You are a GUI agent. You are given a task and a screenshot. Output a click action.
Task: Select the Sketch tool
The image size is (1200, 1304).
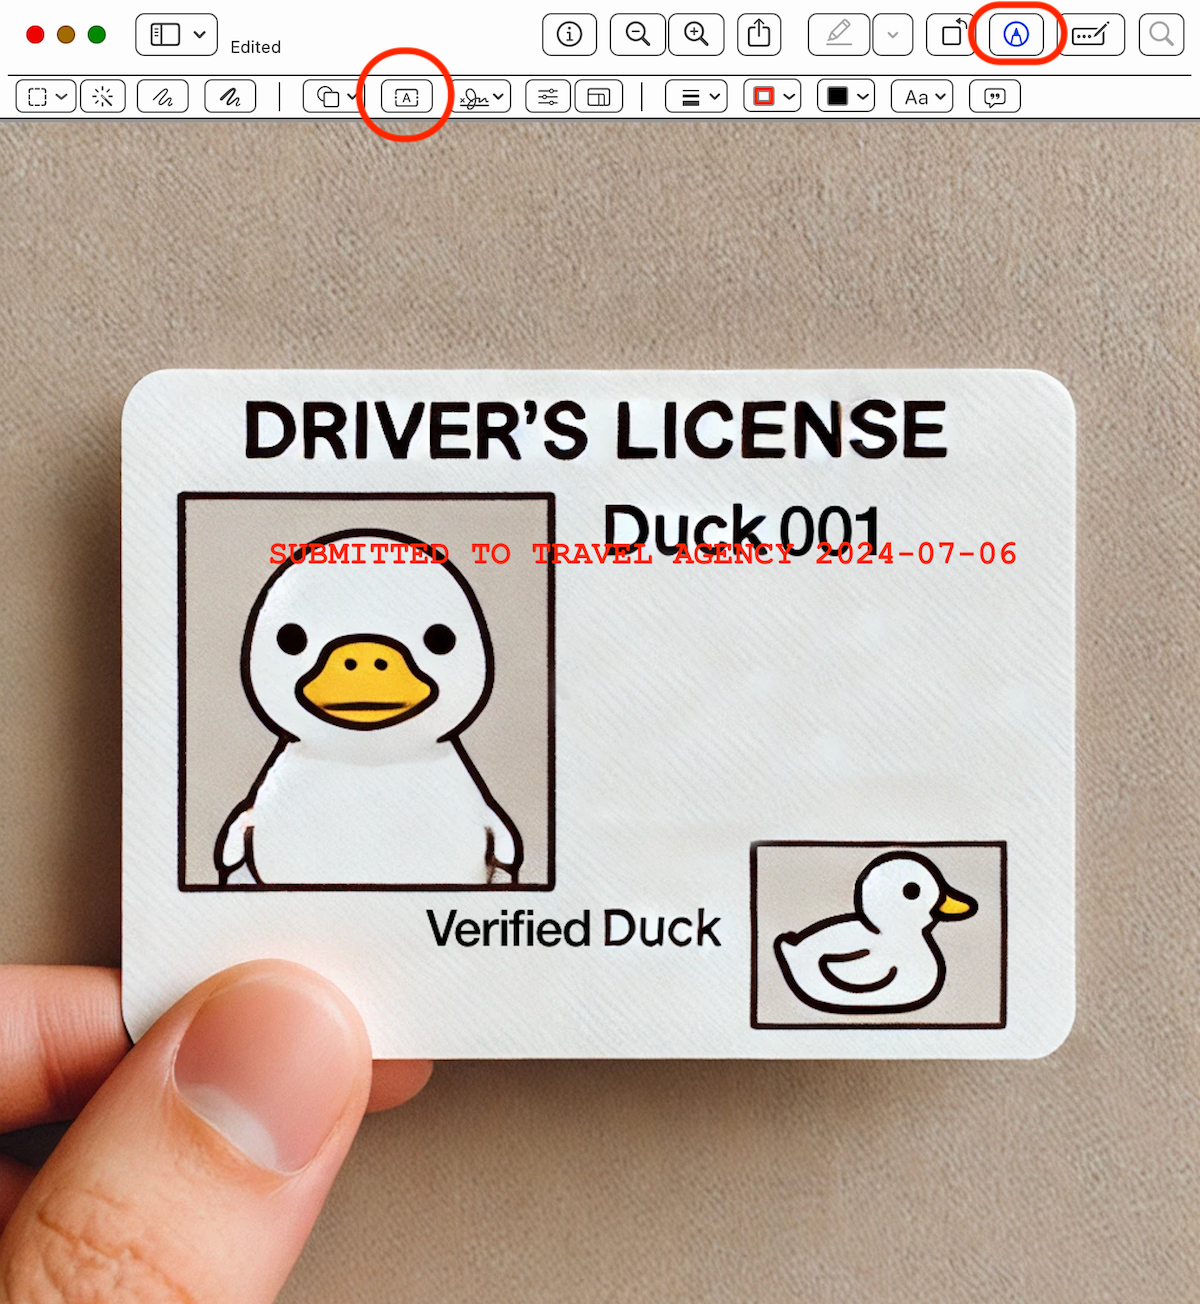[162, 96]
